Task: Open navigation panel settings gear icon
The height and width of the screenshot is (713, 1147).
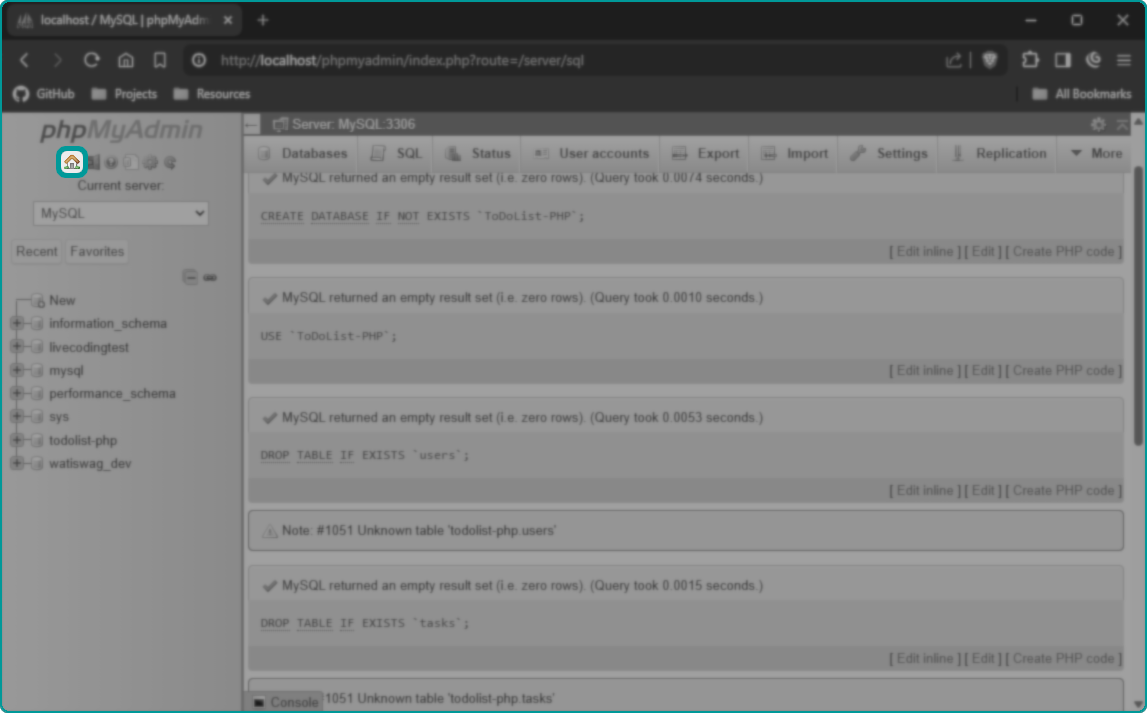Action: [151, 162]
